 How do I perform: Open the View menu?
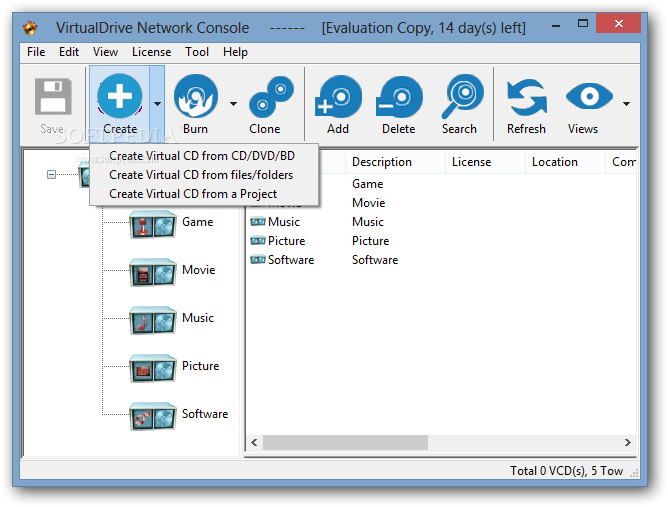[x=105, y=52]
